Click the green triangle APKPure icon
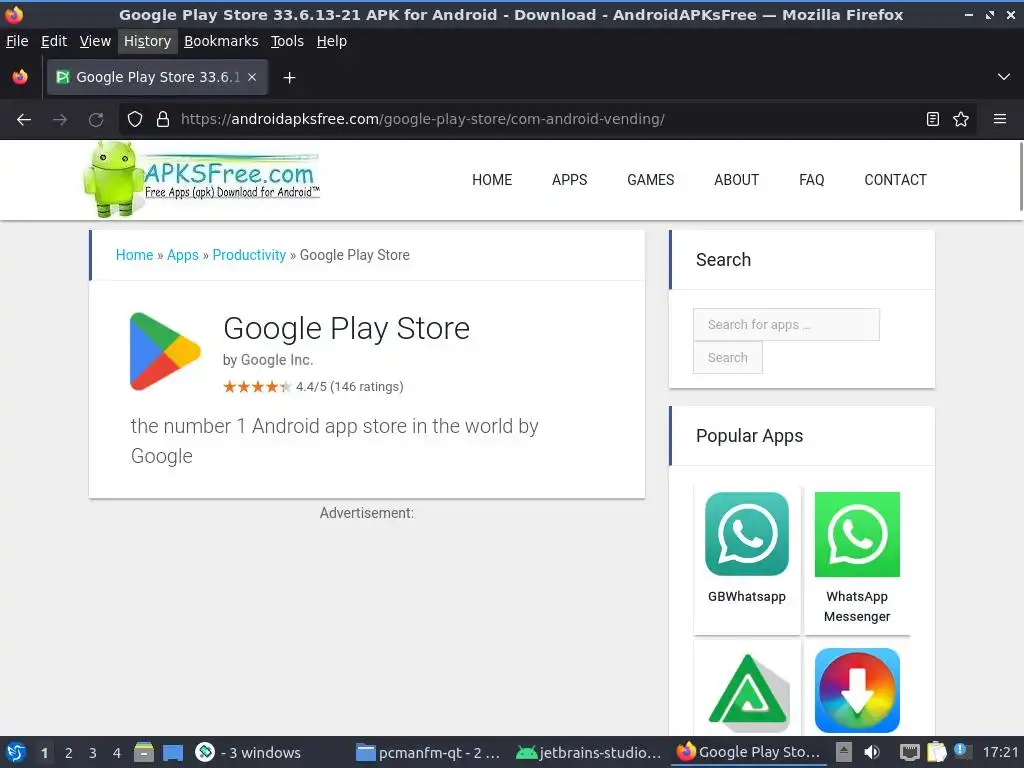 click(748, 692)
